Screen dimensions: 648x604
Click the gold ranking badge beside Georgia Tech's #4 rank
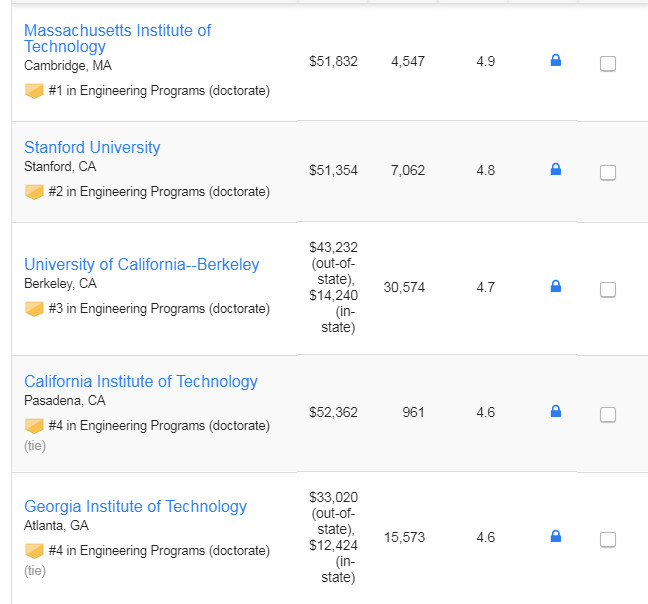point(34,551)
